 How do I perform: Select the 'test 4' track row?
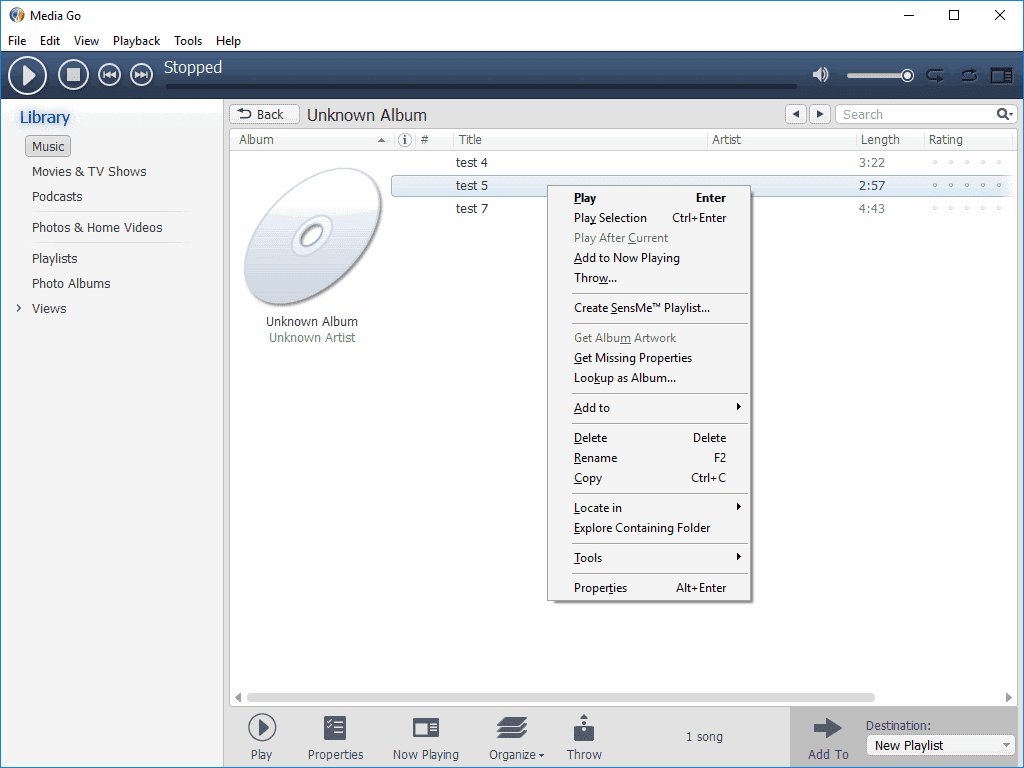click(701, 163)
